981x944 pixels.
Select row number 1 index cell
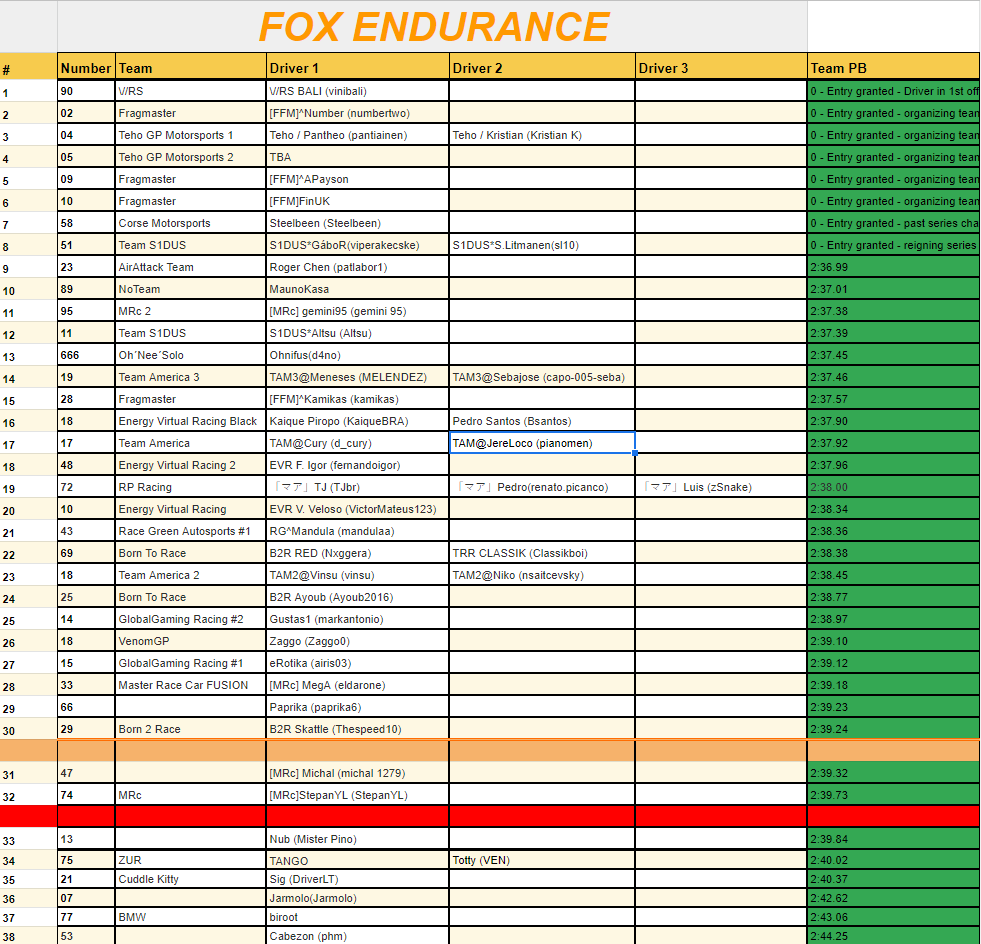[28, 91]
